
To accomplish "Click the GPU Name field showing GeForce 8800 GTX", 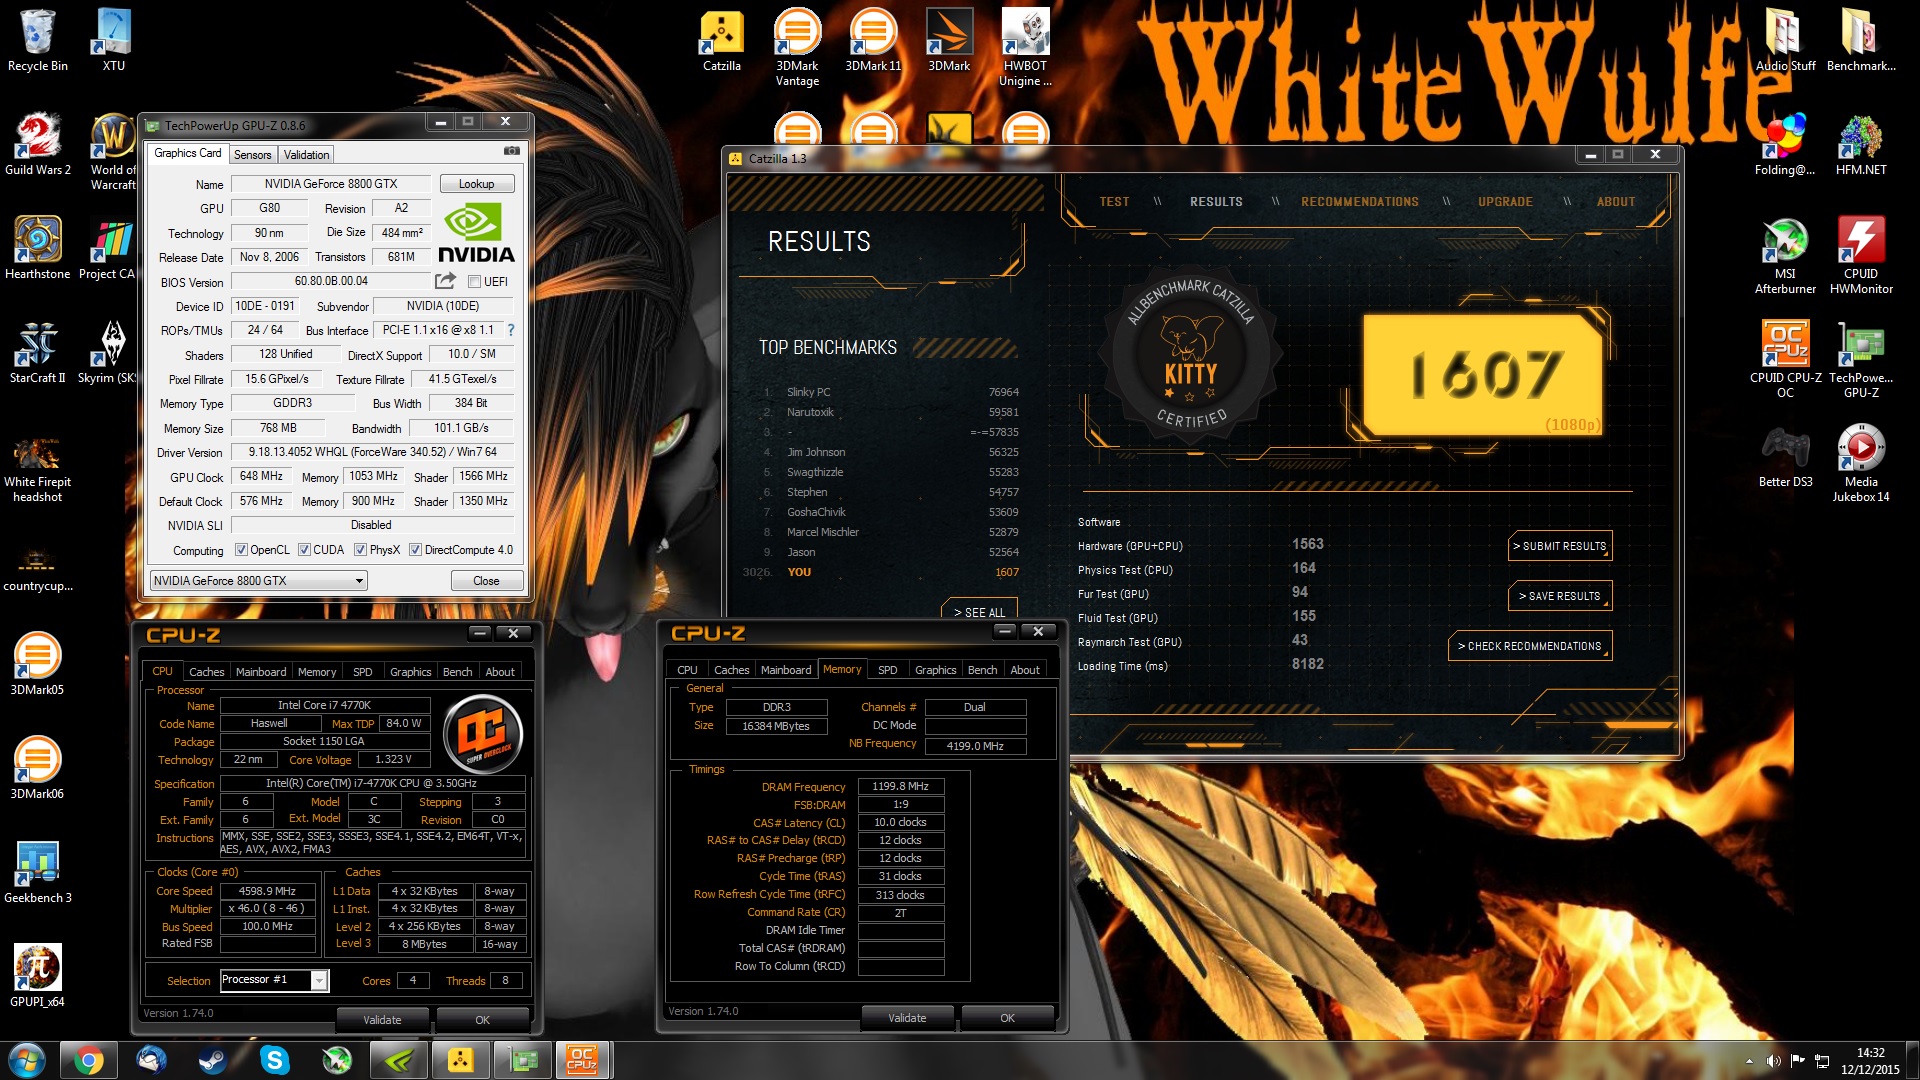I will coord(331,184).
